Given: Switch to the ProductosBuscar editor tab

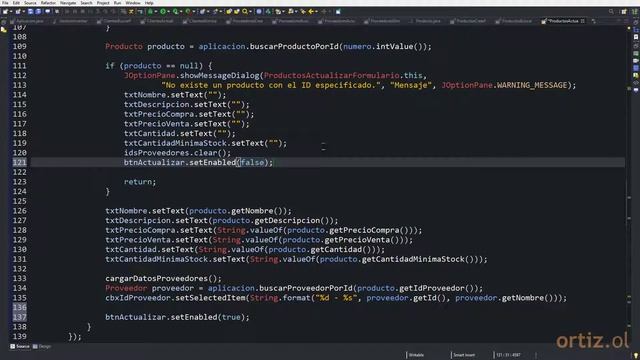Looking at the screenshot, I should (x=513, y=21).
